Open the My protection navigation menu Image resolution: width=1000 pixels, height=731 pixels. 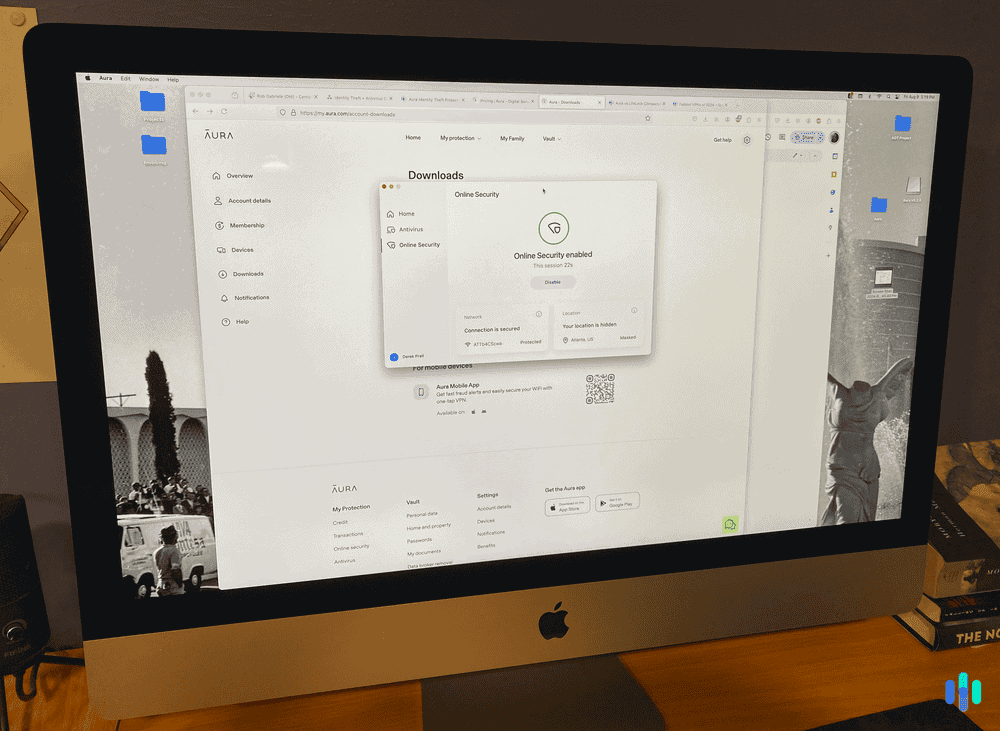(460, 138)
